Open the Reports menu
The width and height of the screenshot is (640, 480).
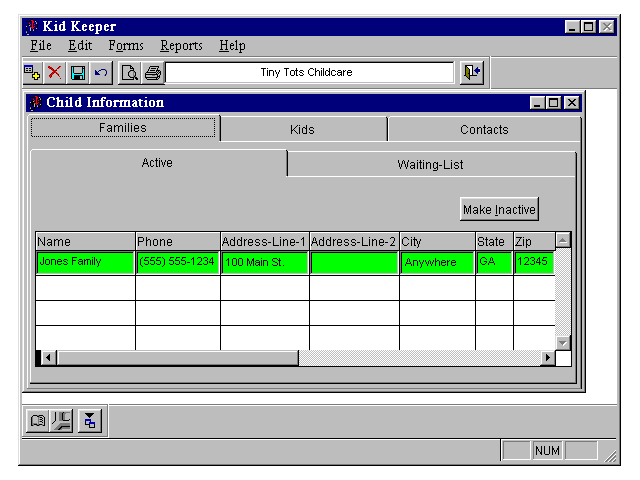[x=181, y=46]
